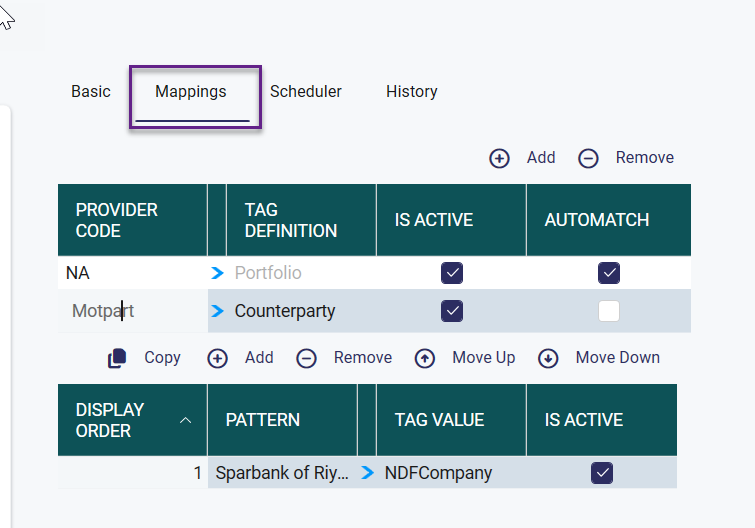Click the upper Remove minus-circle icon
This screenshot has height=528, width=755.
(x=589, y=158)
